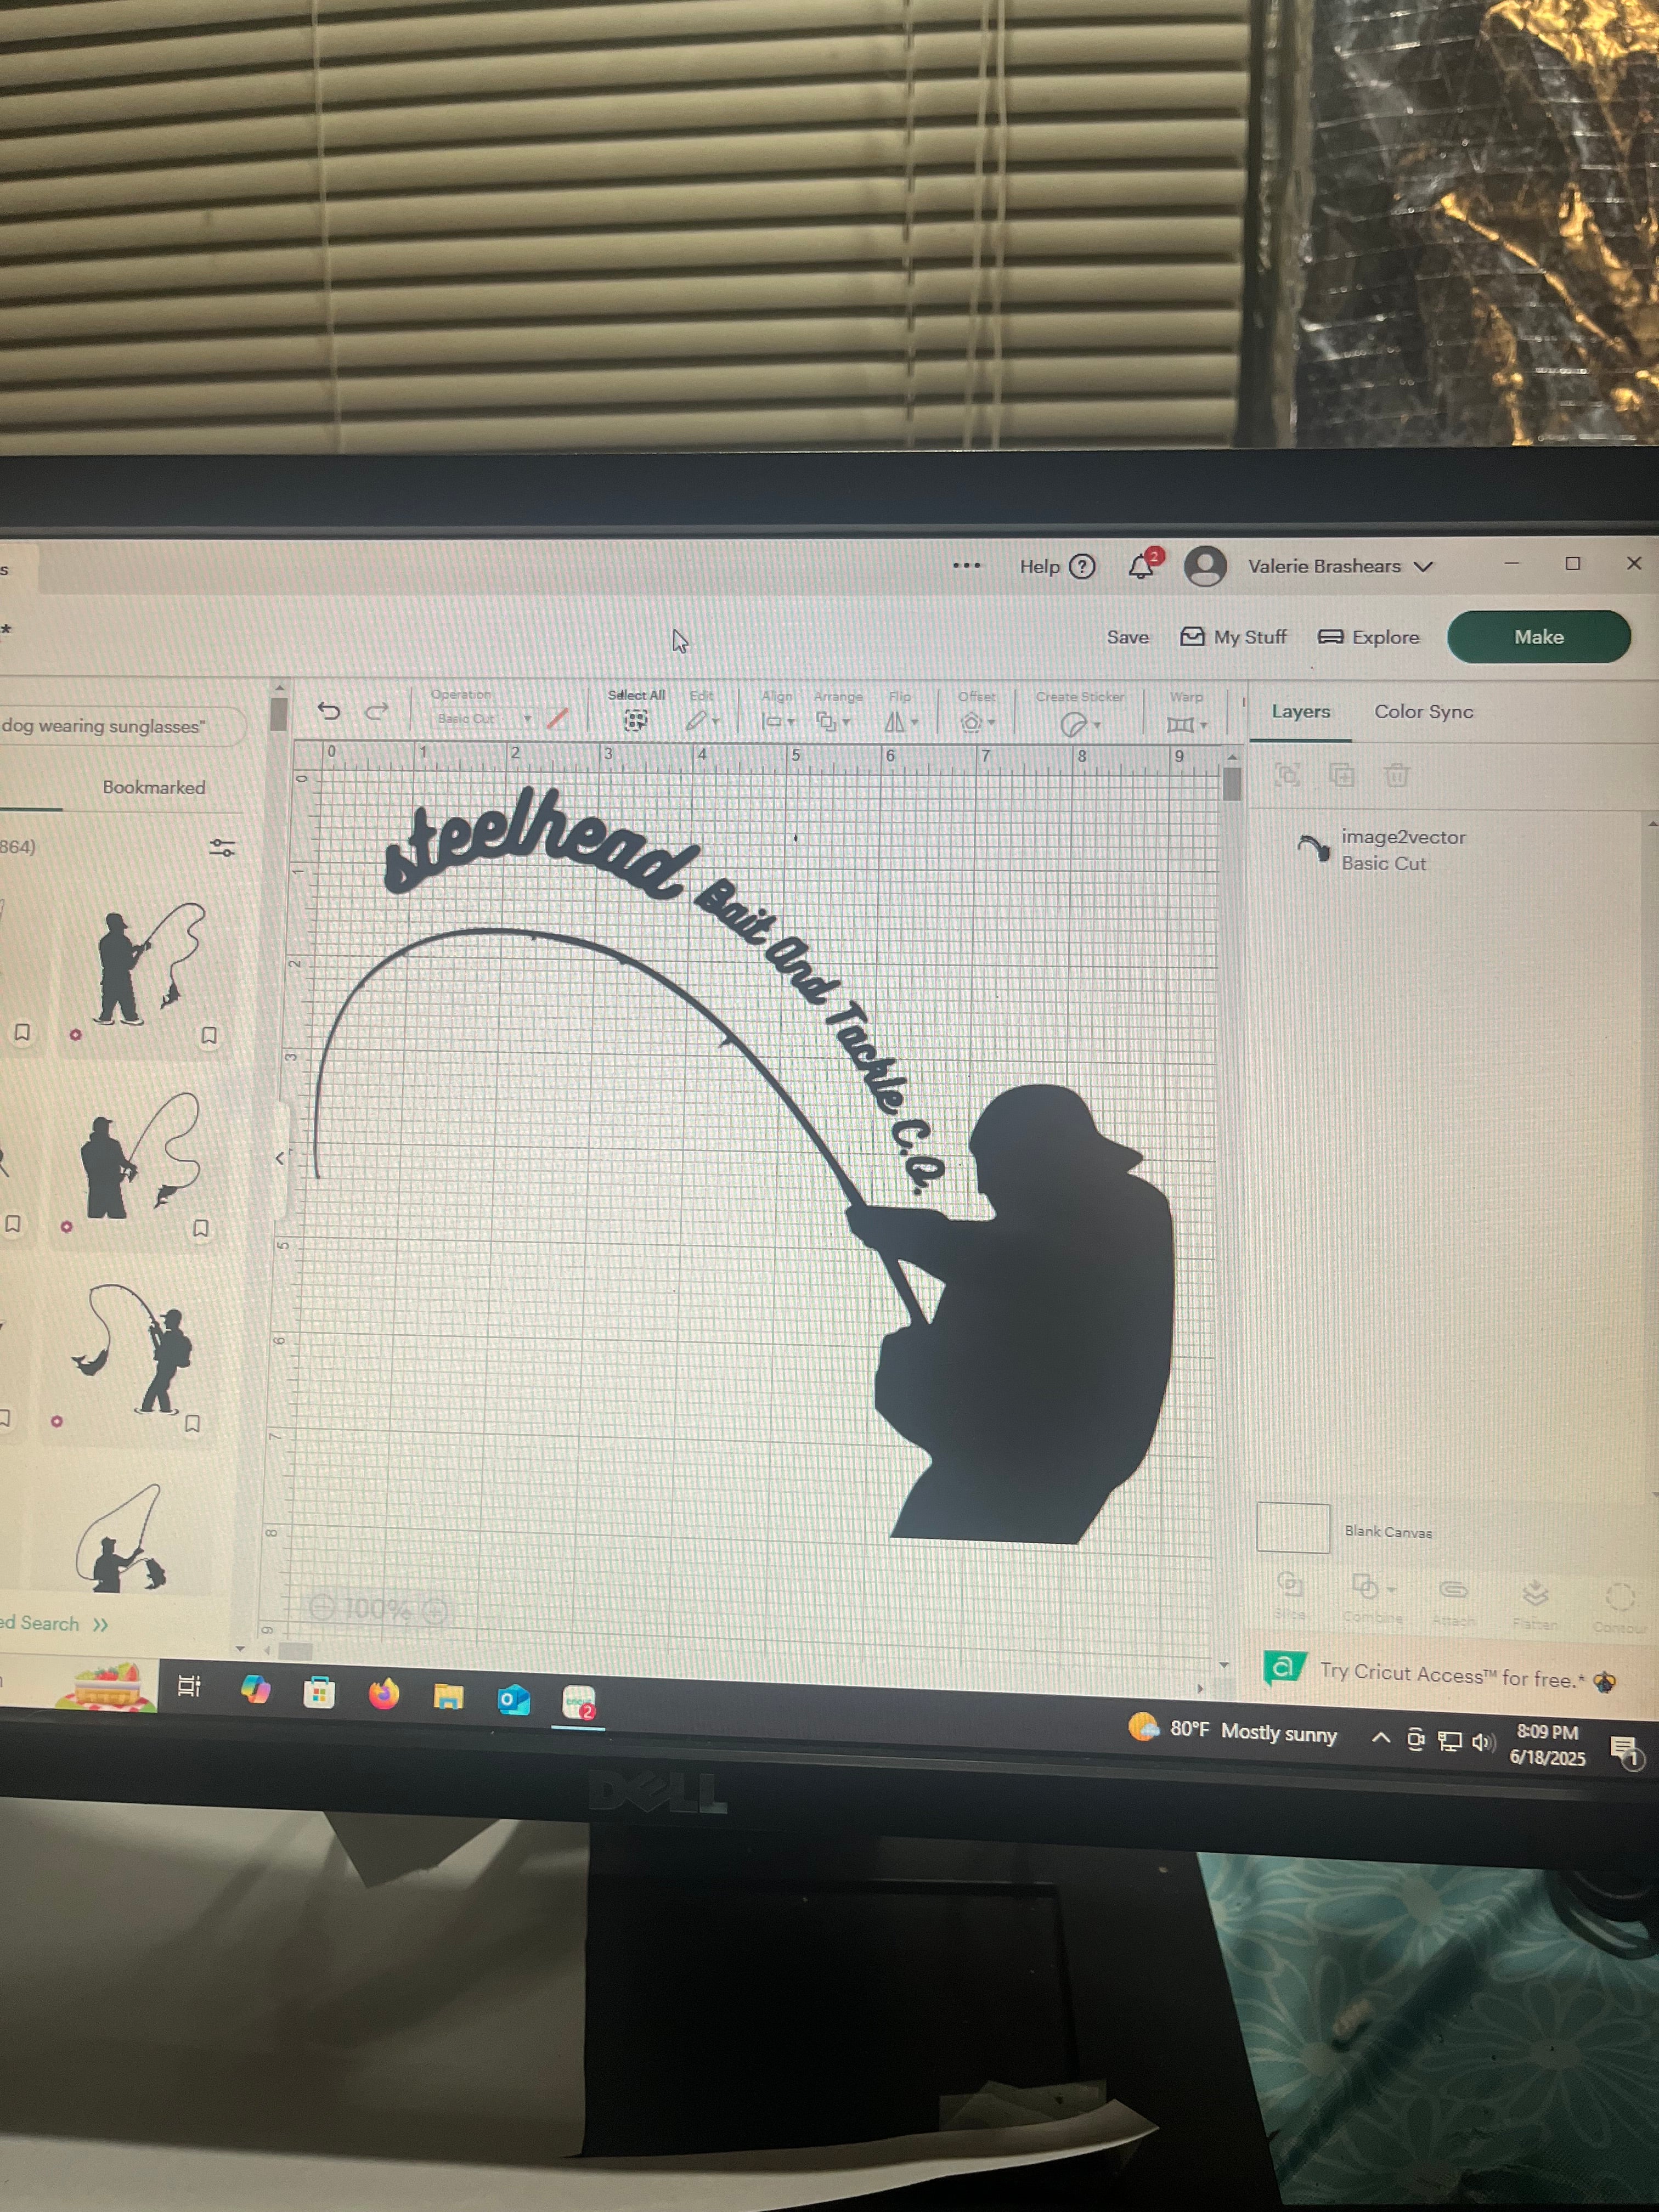1659x2212 pixels.
Task: Open the Warp dropdown
Action: pos(1186,724)
